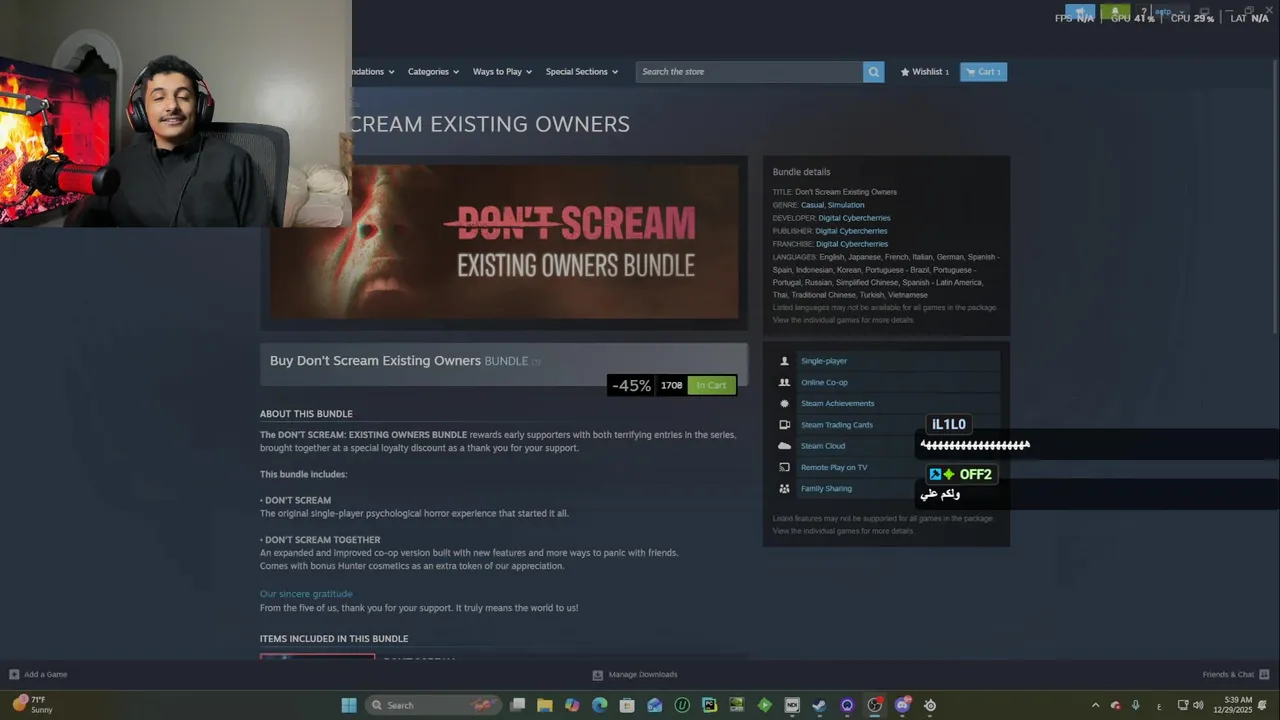
Task: Open File Explorer from the taskbar
Action: coord(545,705)
